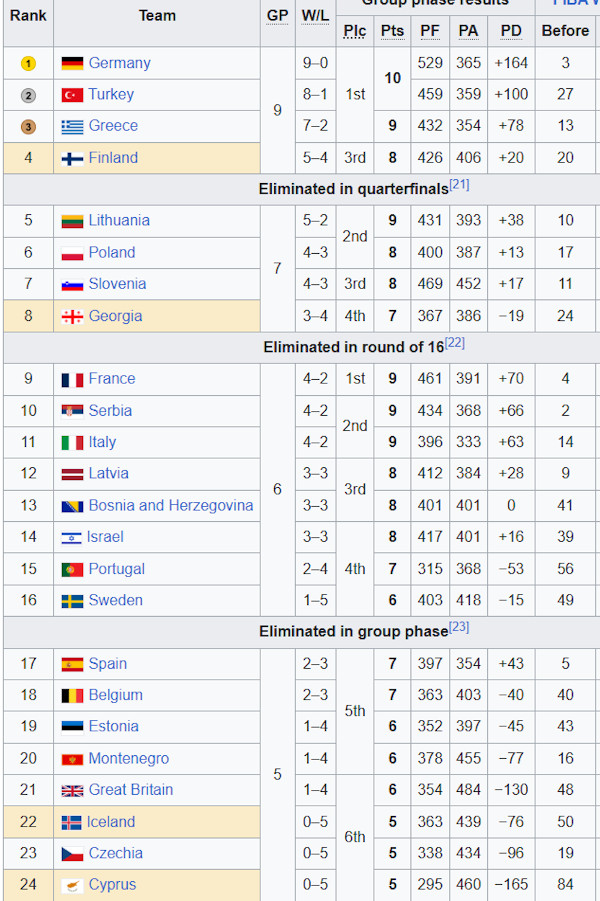
Task: Click the Finland flag icon
Action: click(x=72, y=158)
